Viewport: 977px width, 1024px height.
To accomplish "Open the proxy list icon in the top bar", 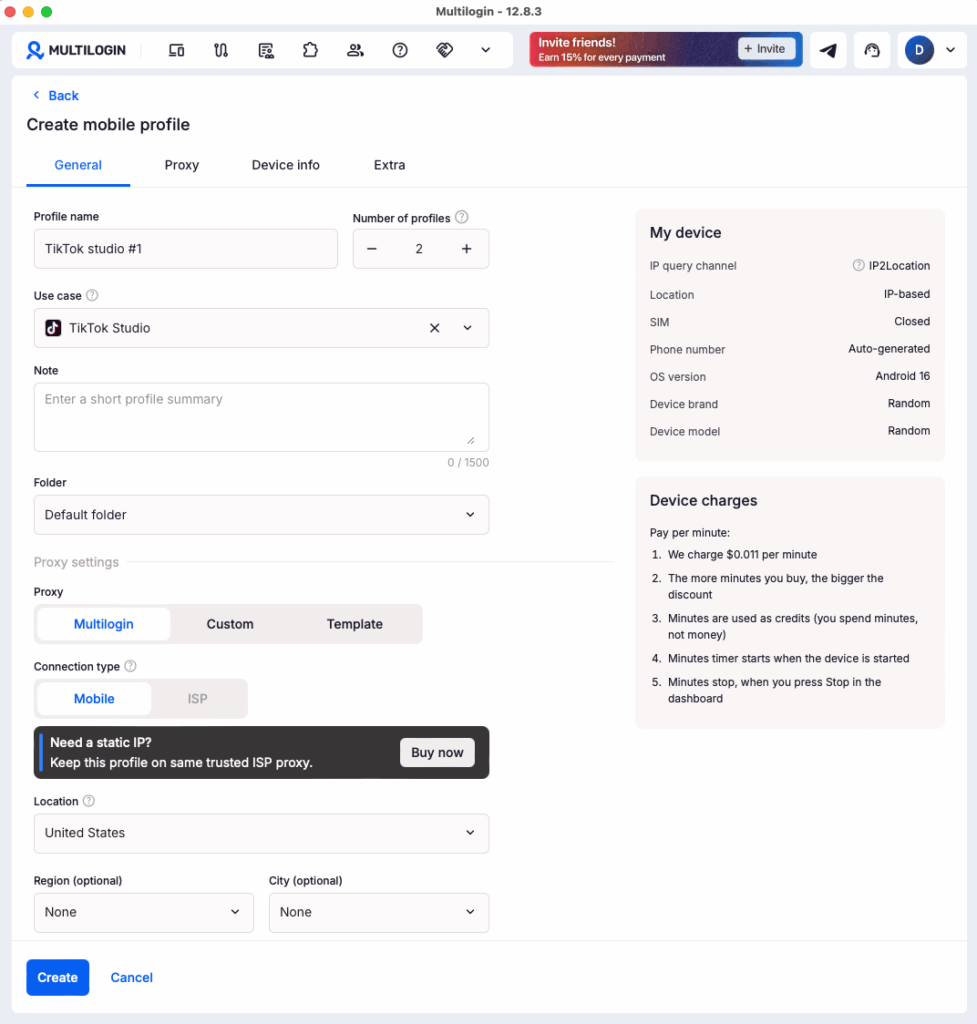I will [x=266, y=50].
